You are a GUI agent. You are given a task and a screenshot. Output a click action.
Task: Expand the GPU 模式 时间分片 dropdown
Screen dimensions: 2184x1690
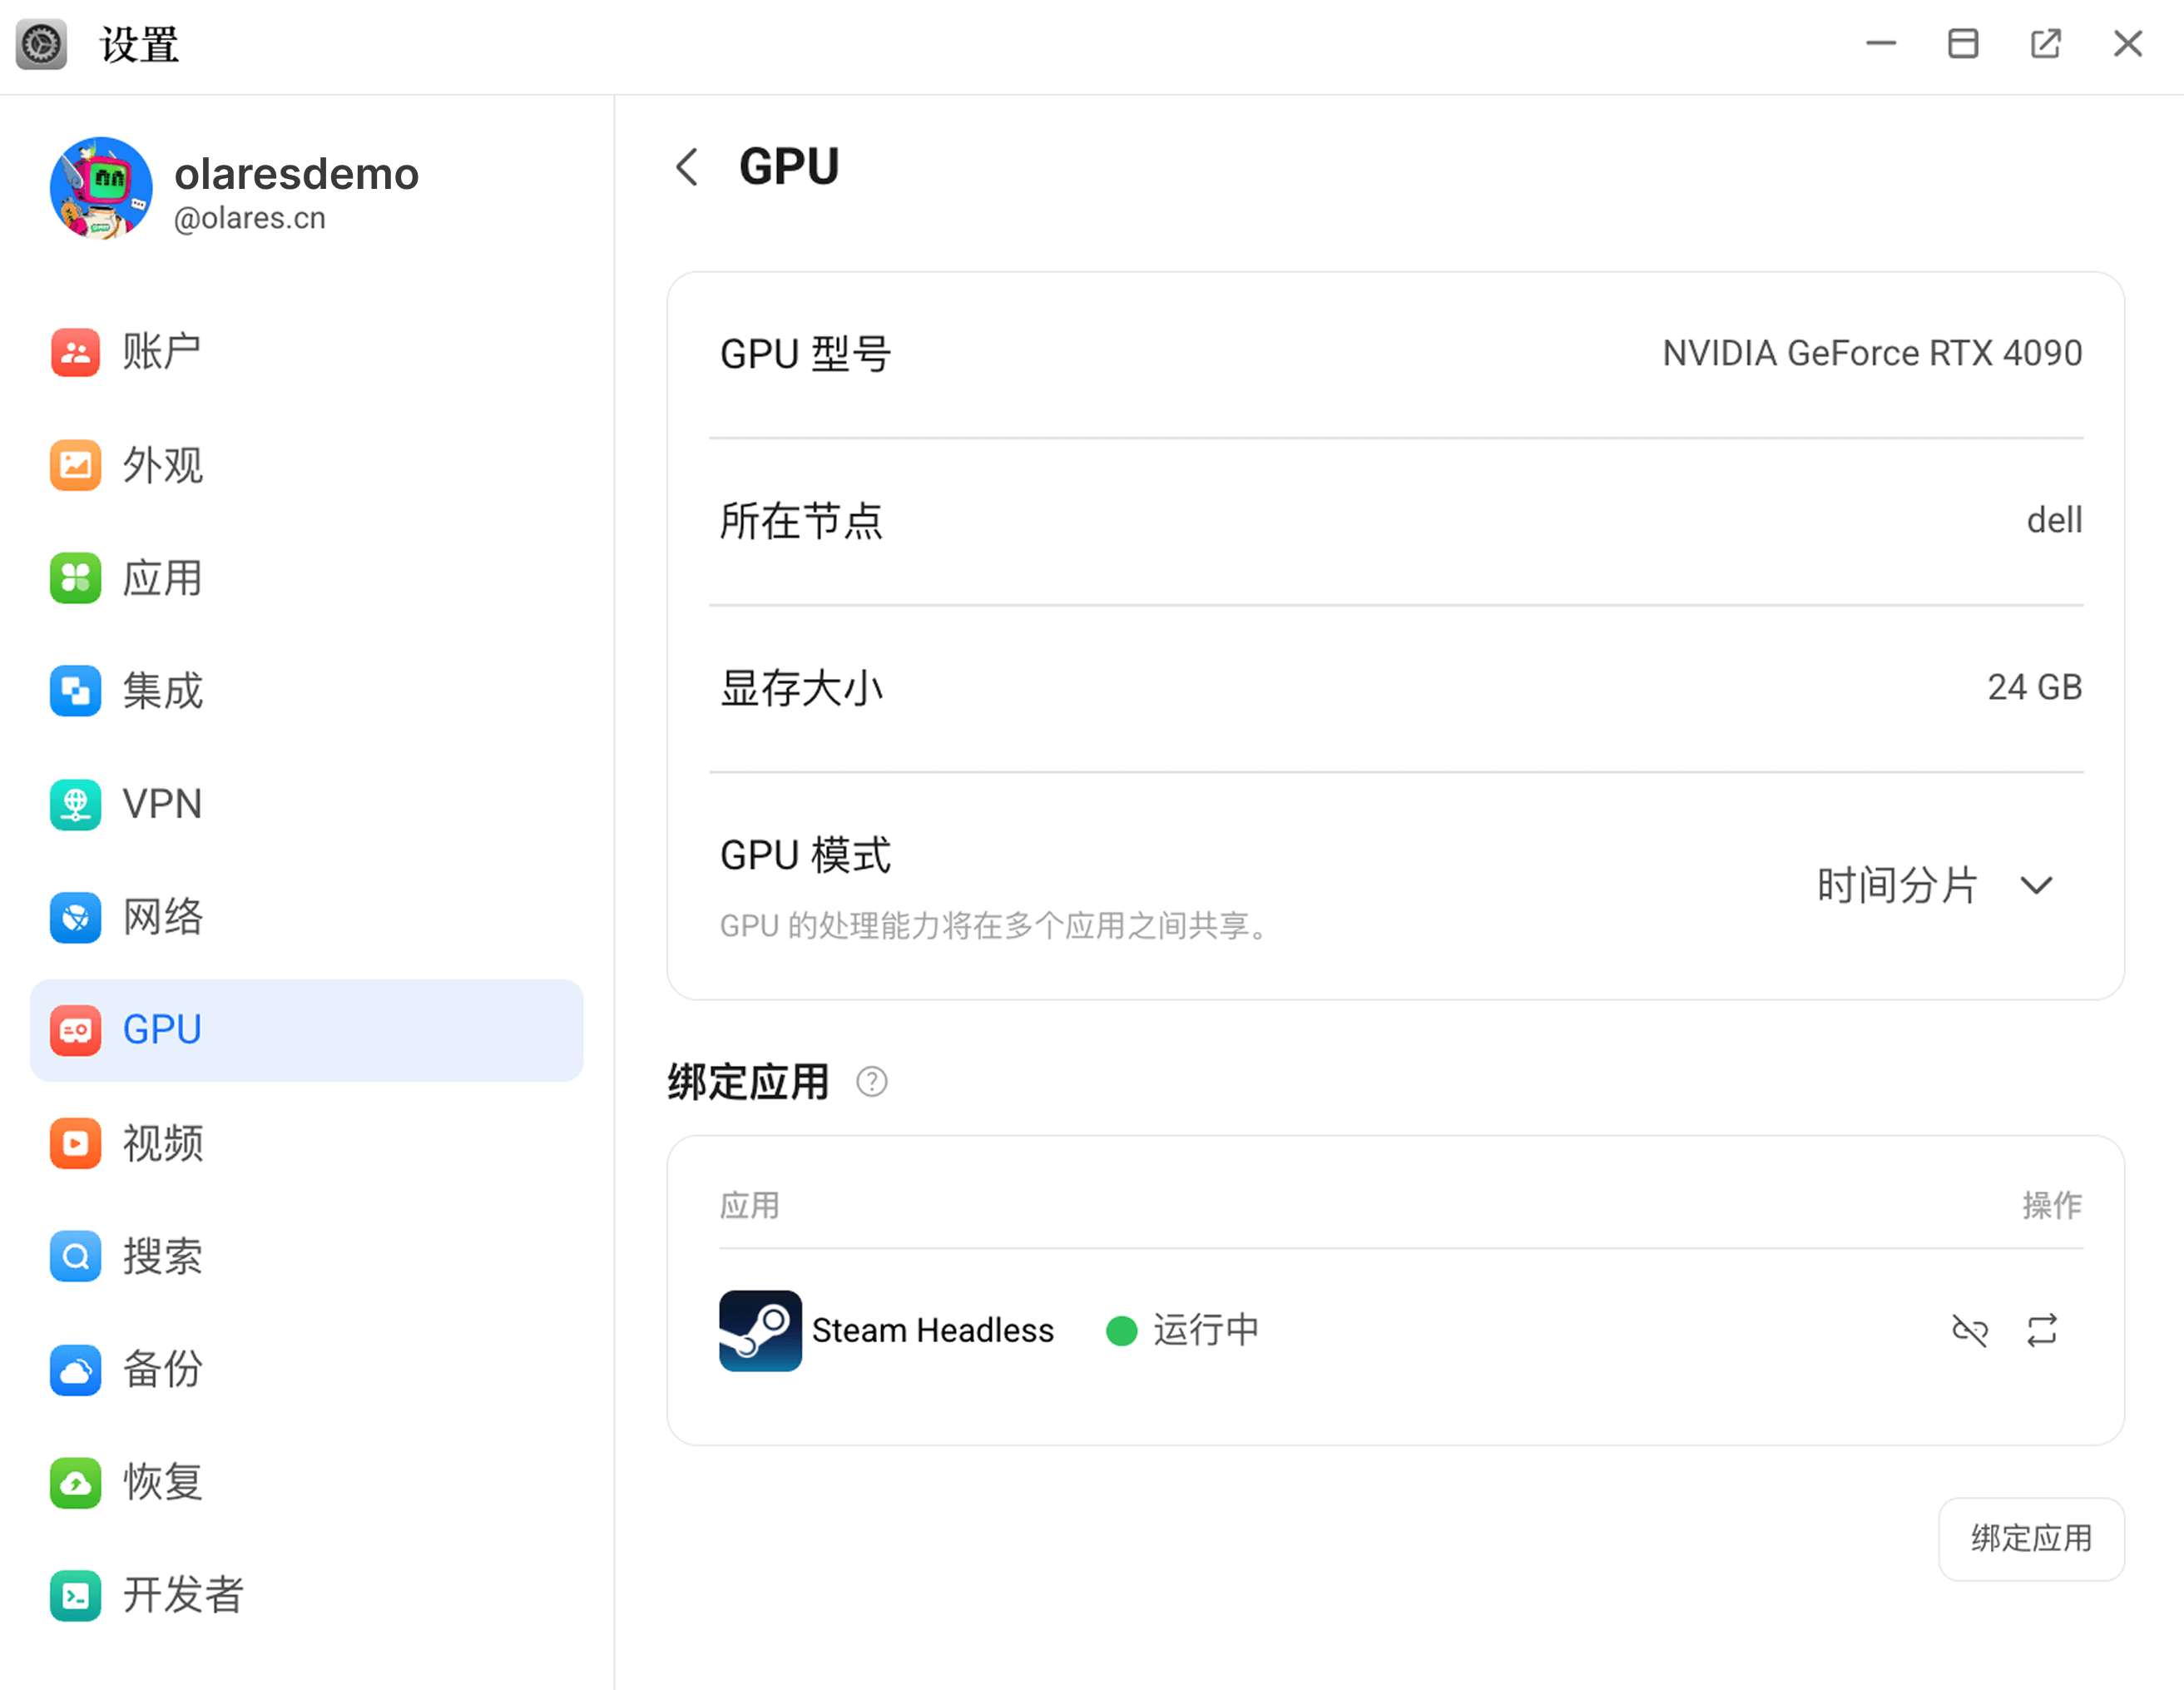click(x=1897, y=886)
